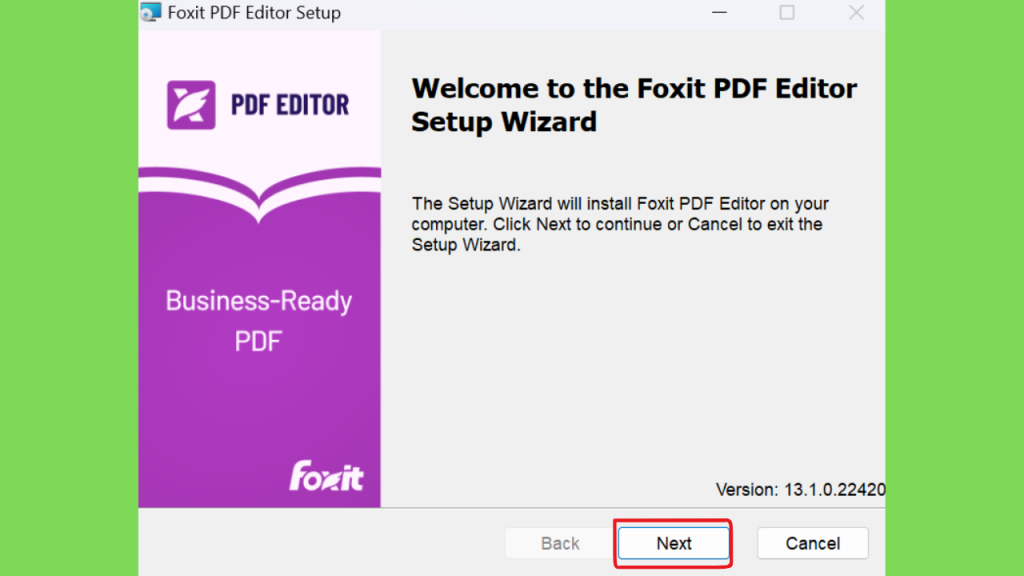Viewport: 1024px width, 576px height.
Task: Cancel the Foxit PDF Editor installation
Action: (x=812, y=543)
